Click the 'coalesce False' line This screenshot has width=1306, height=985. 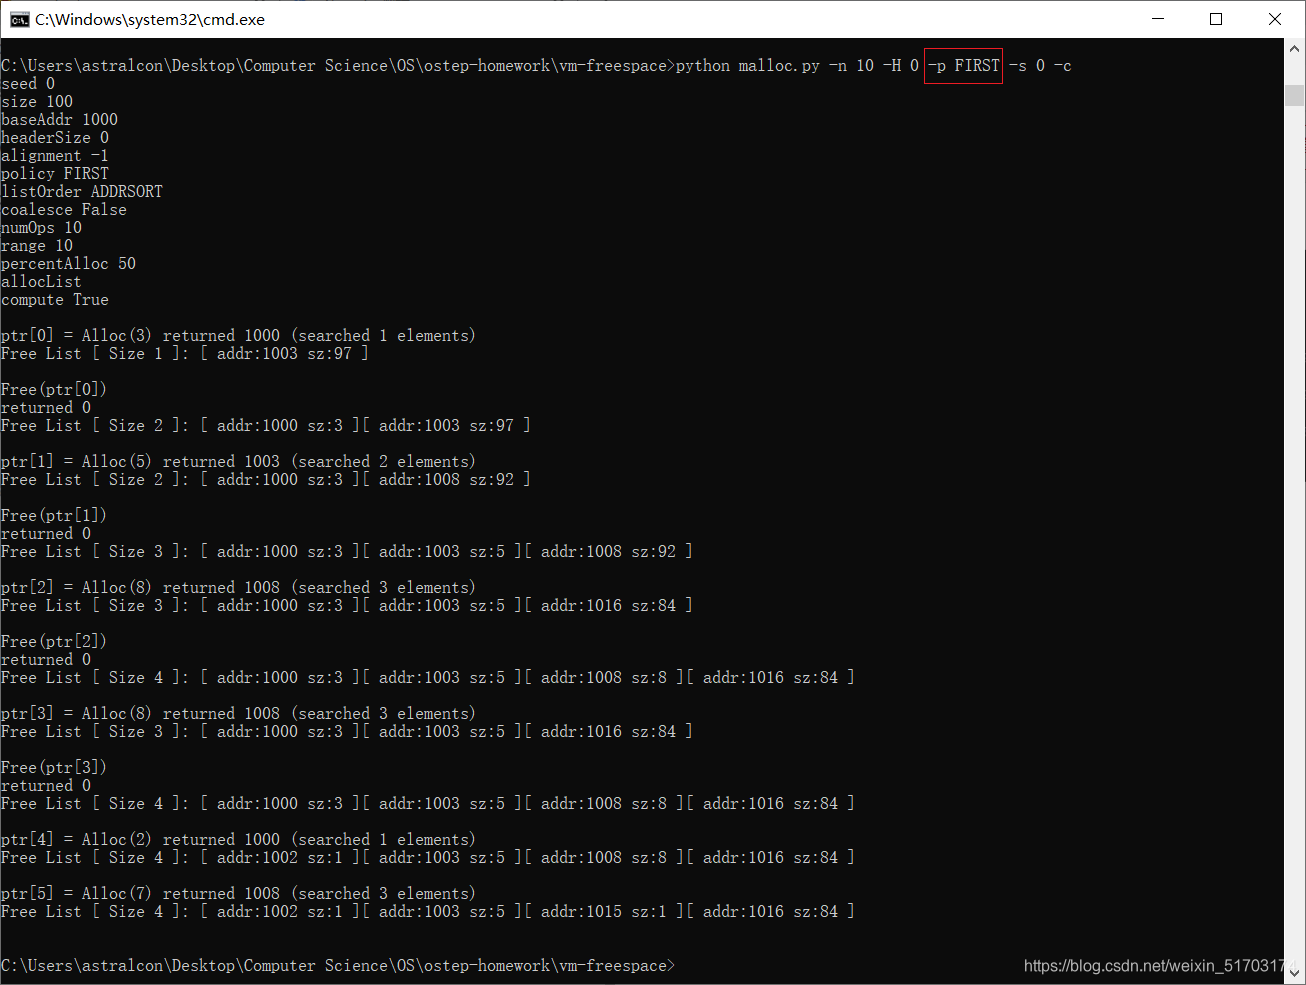(x=64, y=210)
